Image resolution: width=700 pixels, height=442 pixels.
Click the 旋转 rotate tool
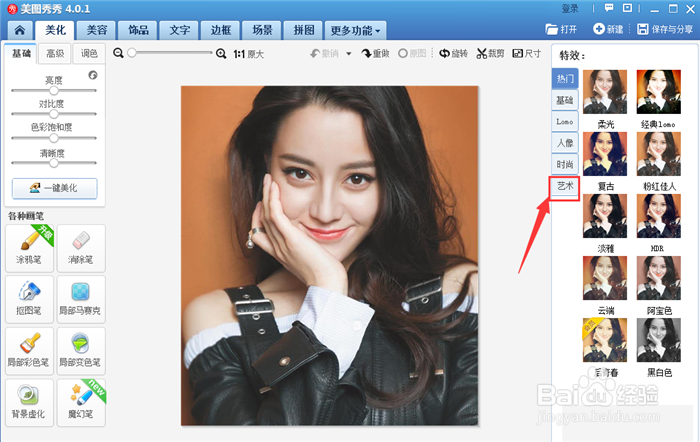453,54
